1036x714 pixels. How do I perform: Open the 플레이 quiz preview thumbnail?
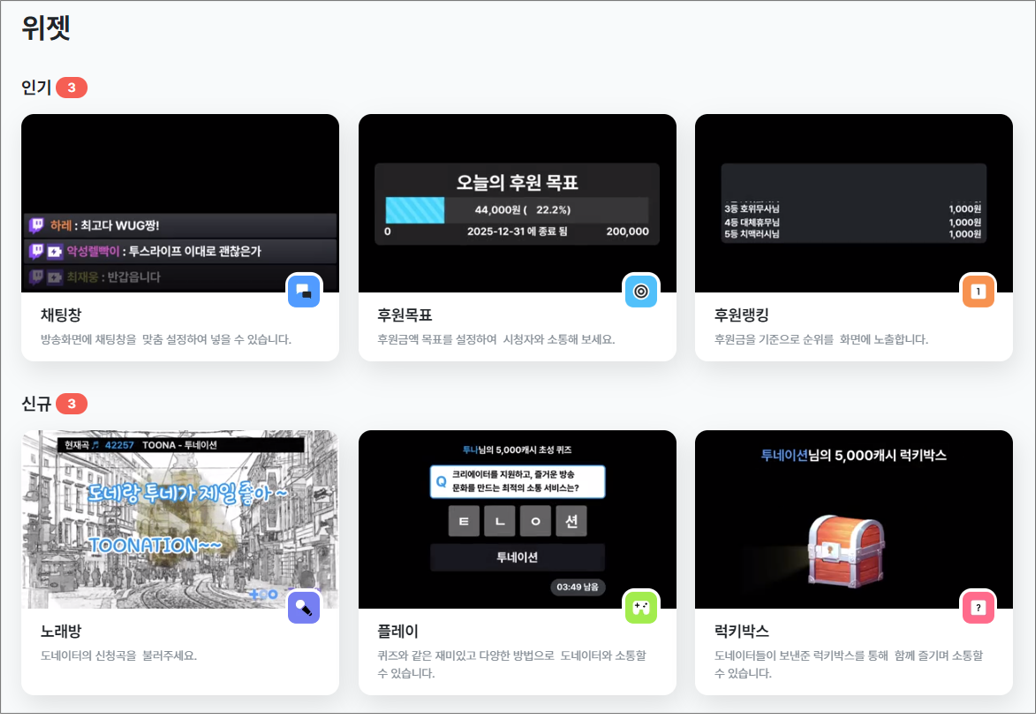pos(517,519)
